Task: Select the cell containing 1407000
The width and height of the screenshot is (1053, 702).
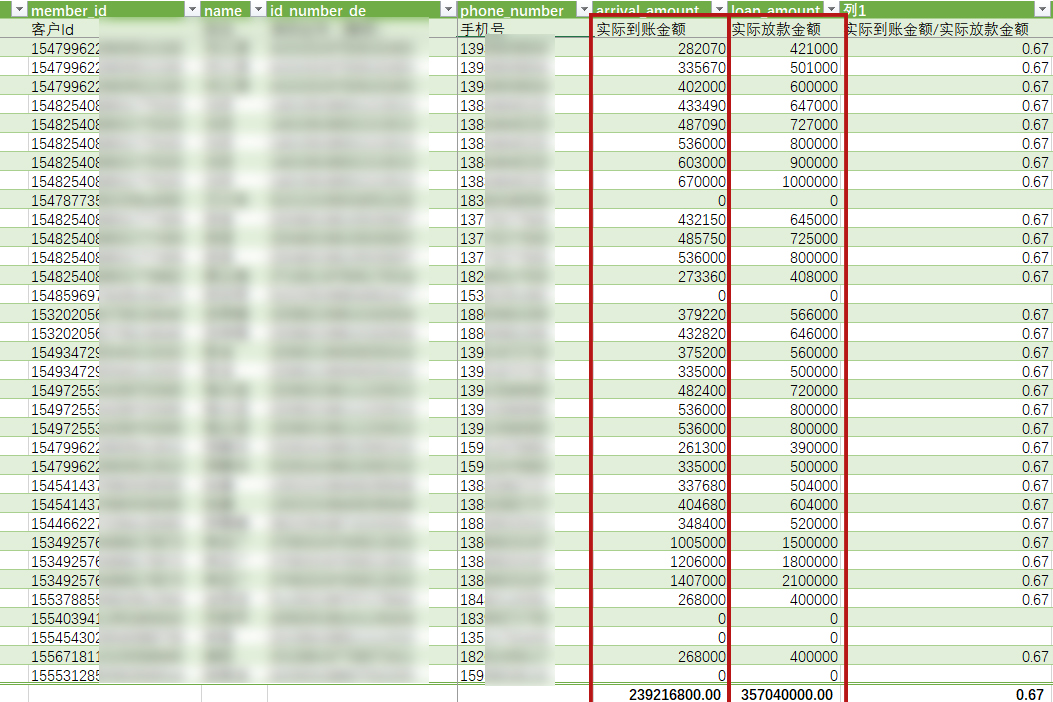Action: (x=659, y=580)
